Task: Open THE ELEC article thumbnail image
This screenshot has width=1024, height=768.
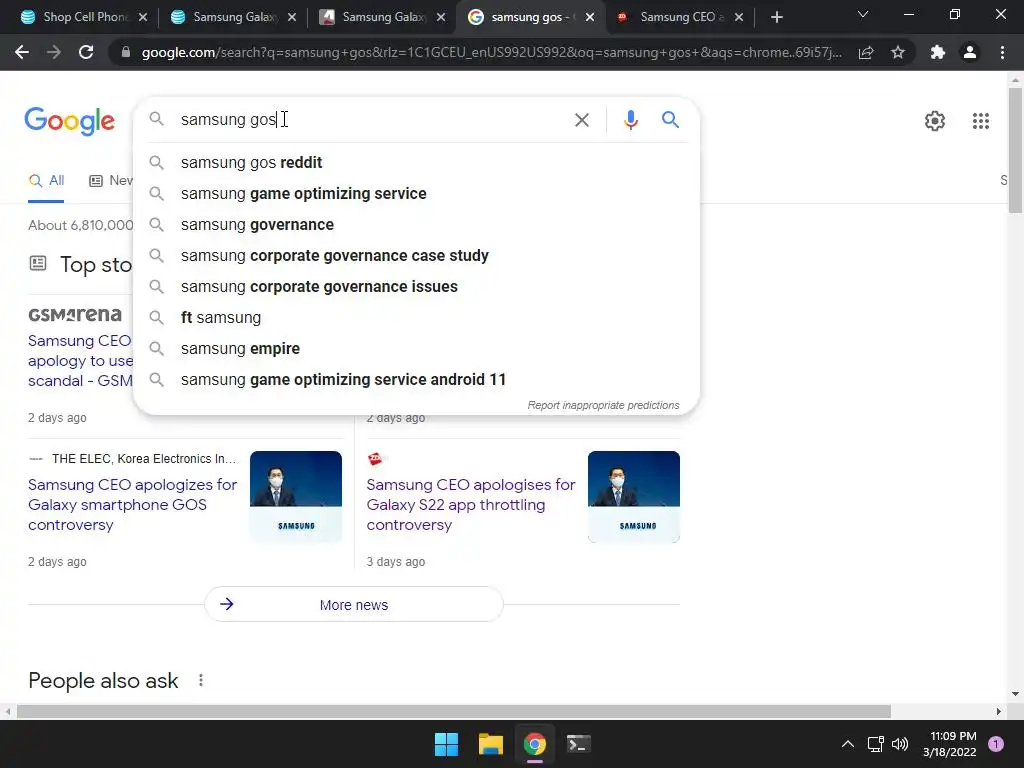Action: point(296,496)
